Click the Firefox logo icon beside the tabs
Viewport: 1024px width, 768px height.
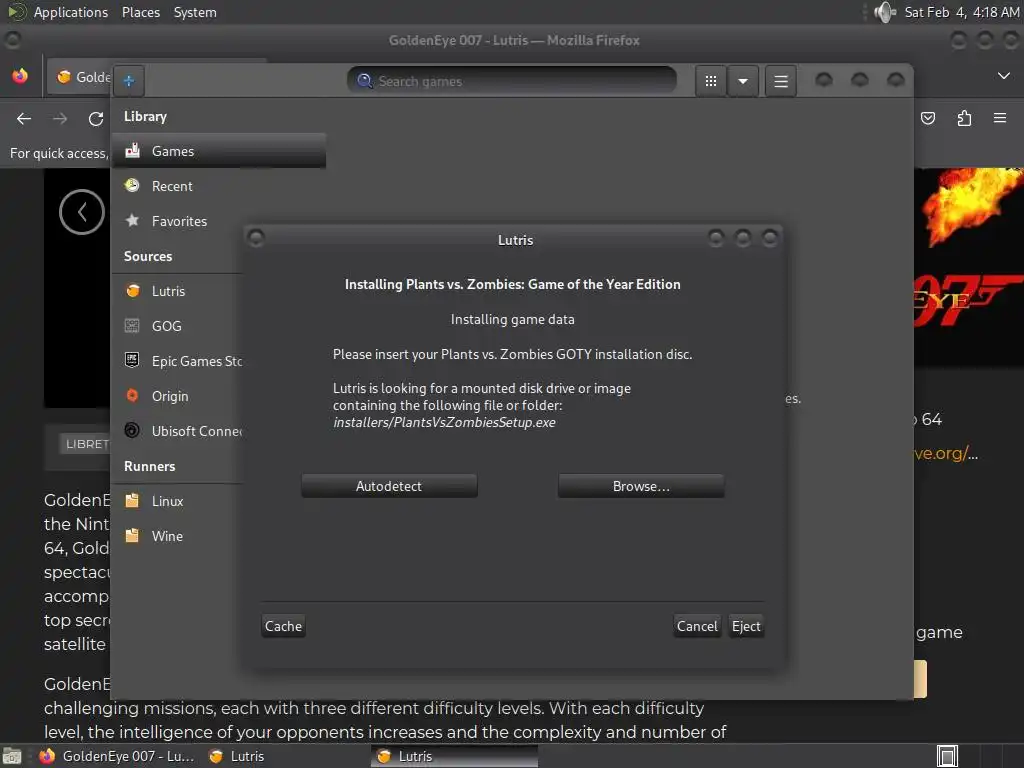pos(20,76)
